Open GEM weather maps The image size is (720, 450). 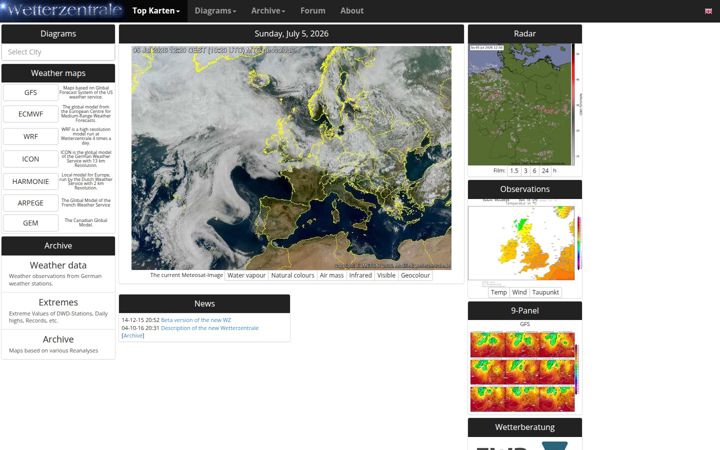[x=31, y=223]
